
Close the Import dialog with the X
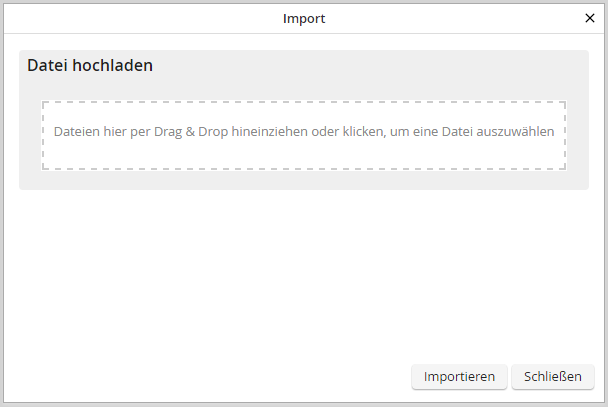(589, 18)
